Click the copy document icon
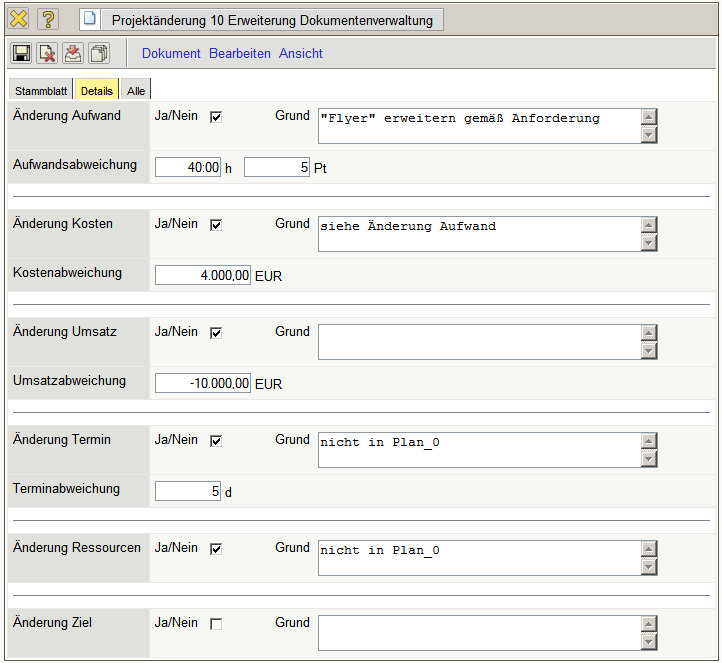 (x=99, y=54)
